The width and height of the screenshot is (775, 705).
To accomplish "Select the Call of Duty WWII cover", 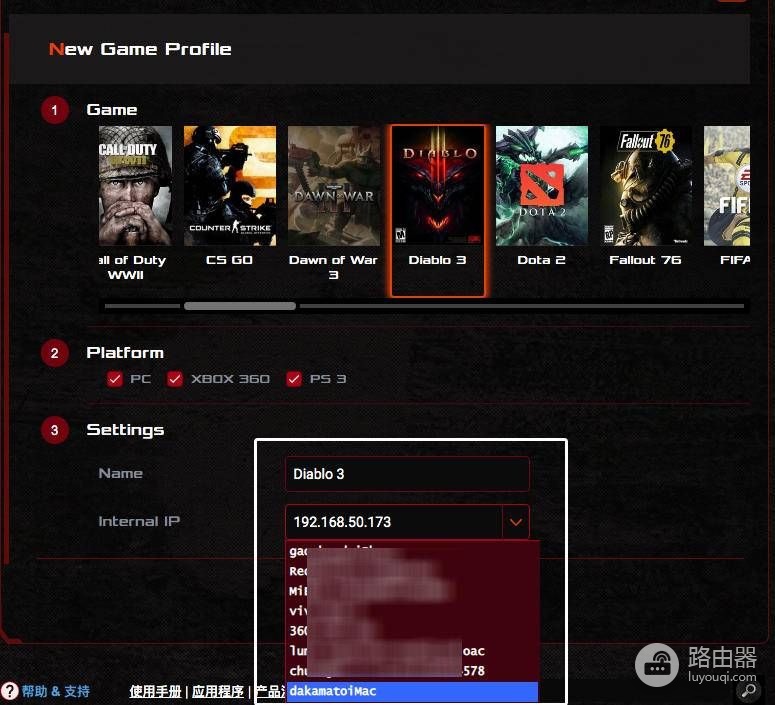I will (x=135, y=186).
